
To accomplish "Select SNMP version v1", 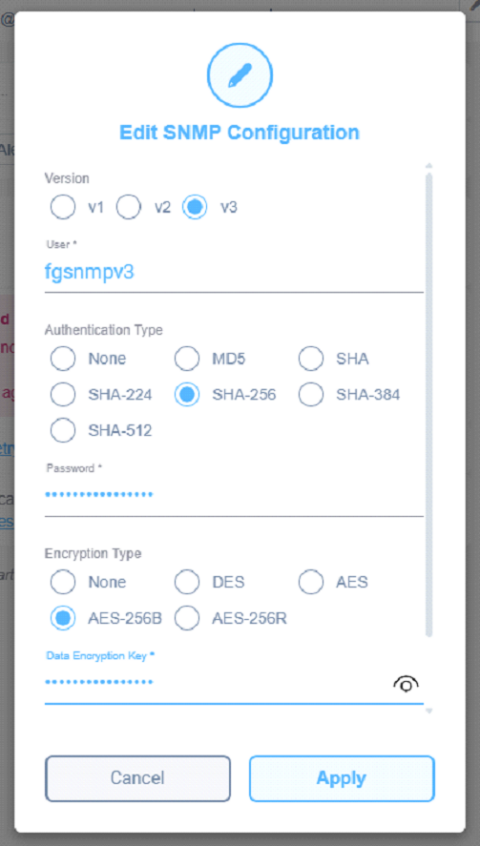I will 63,208.
